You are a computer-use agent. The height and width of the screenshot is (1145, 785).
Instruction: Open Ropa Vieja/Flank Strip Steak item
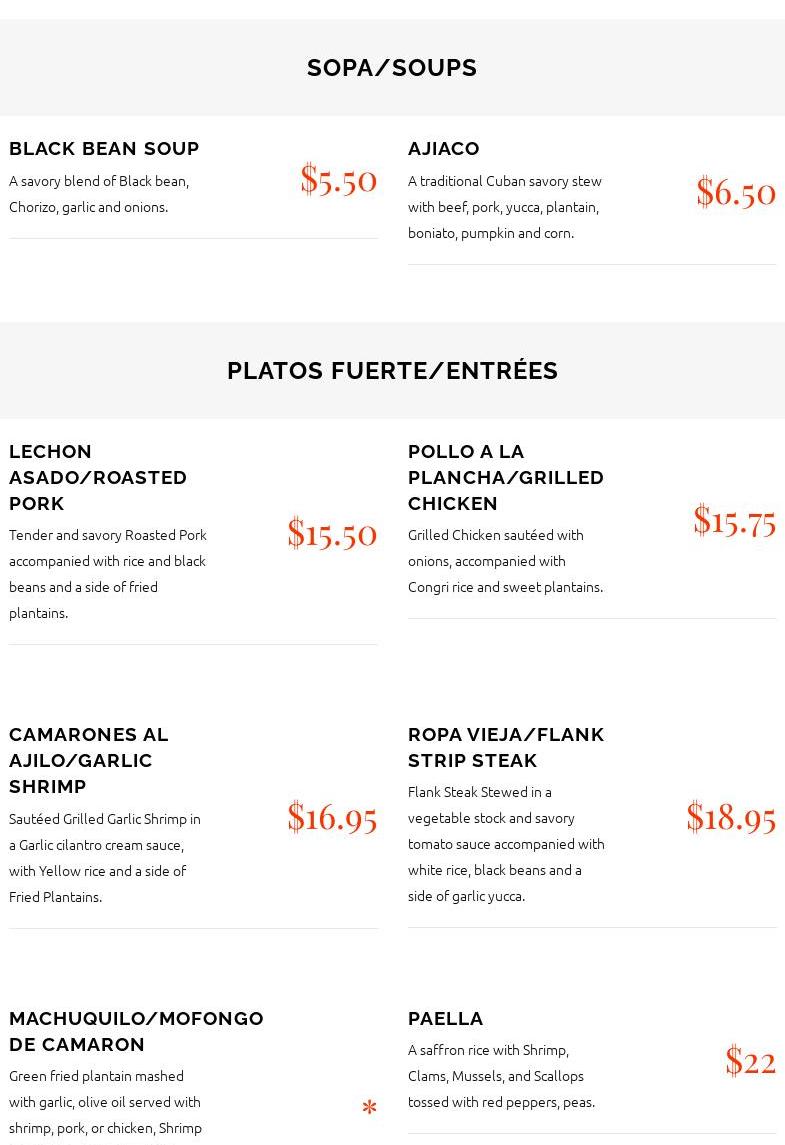(505, 747)
